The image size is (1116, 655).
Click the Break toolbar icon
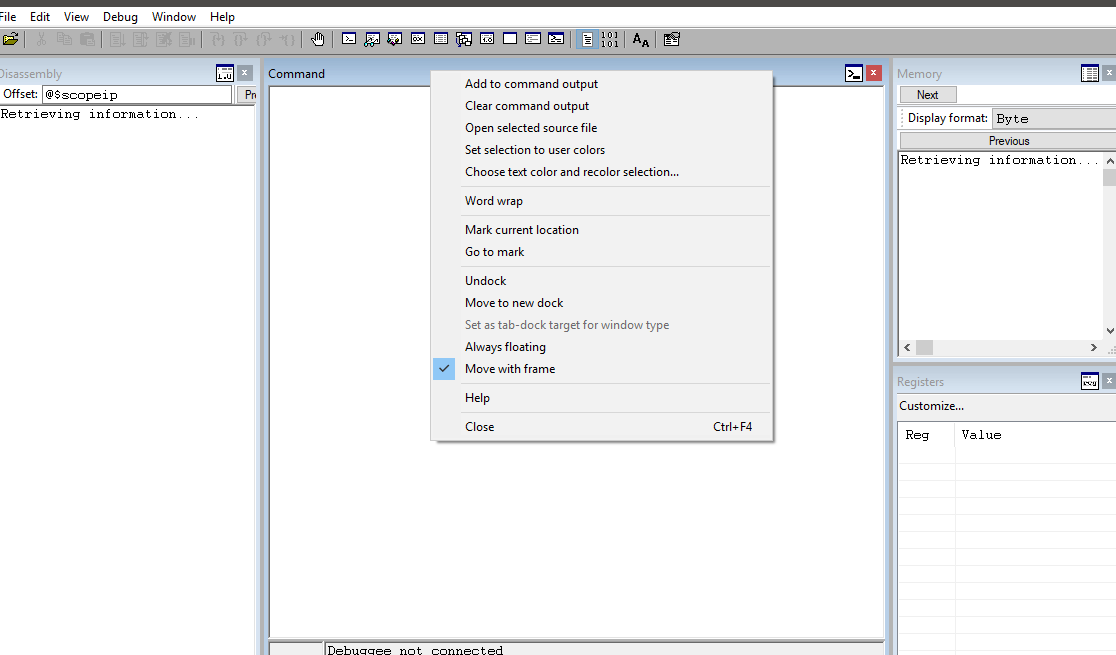coord(186,39)
